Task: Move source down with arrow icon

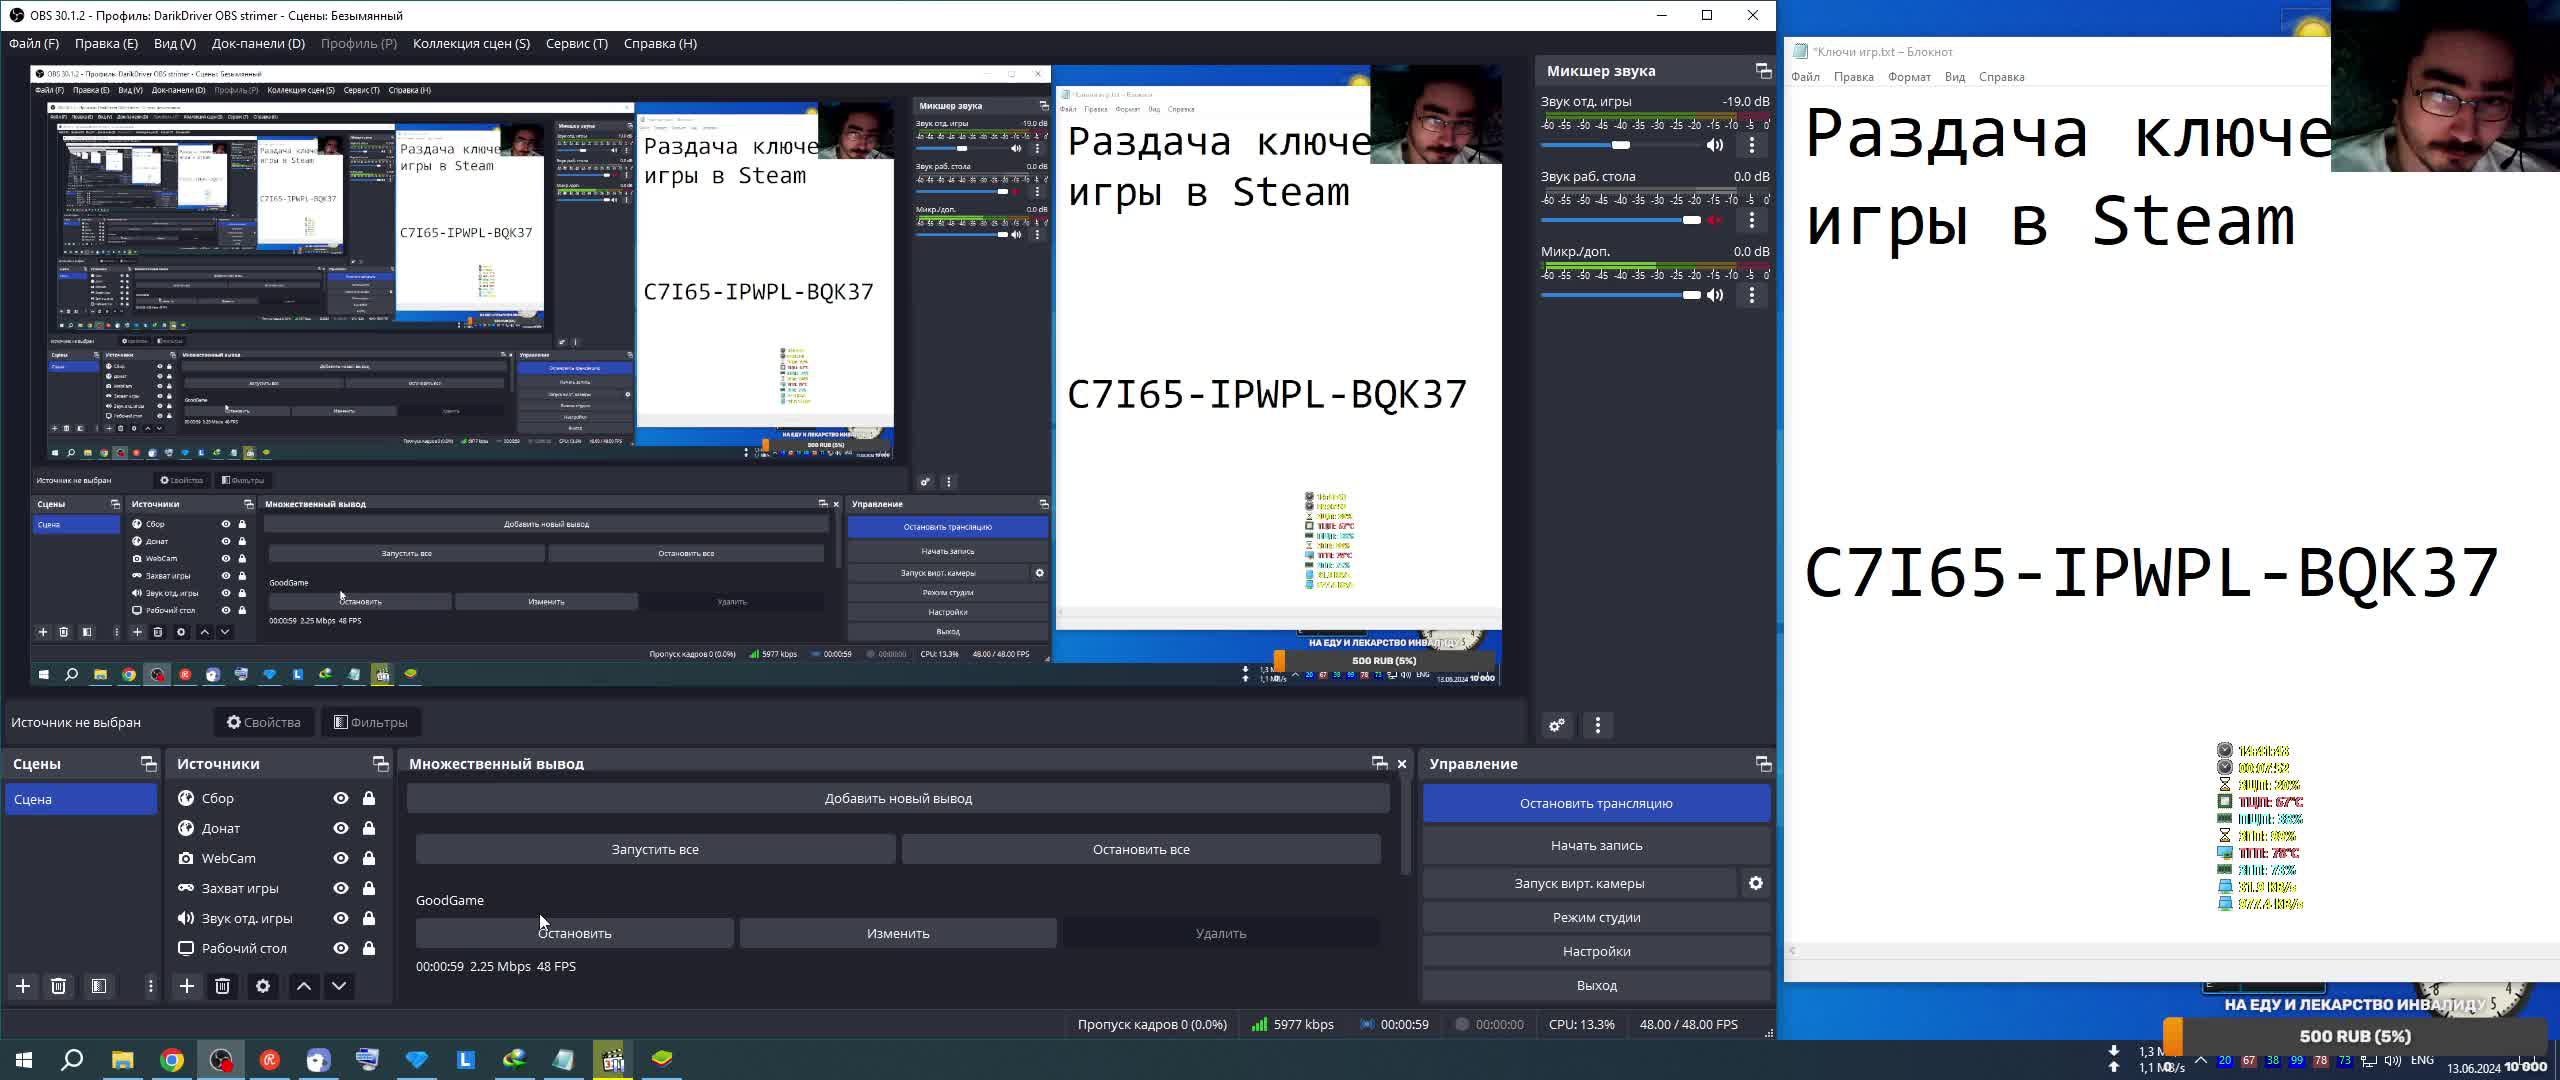Action: [x=339, y=986]
